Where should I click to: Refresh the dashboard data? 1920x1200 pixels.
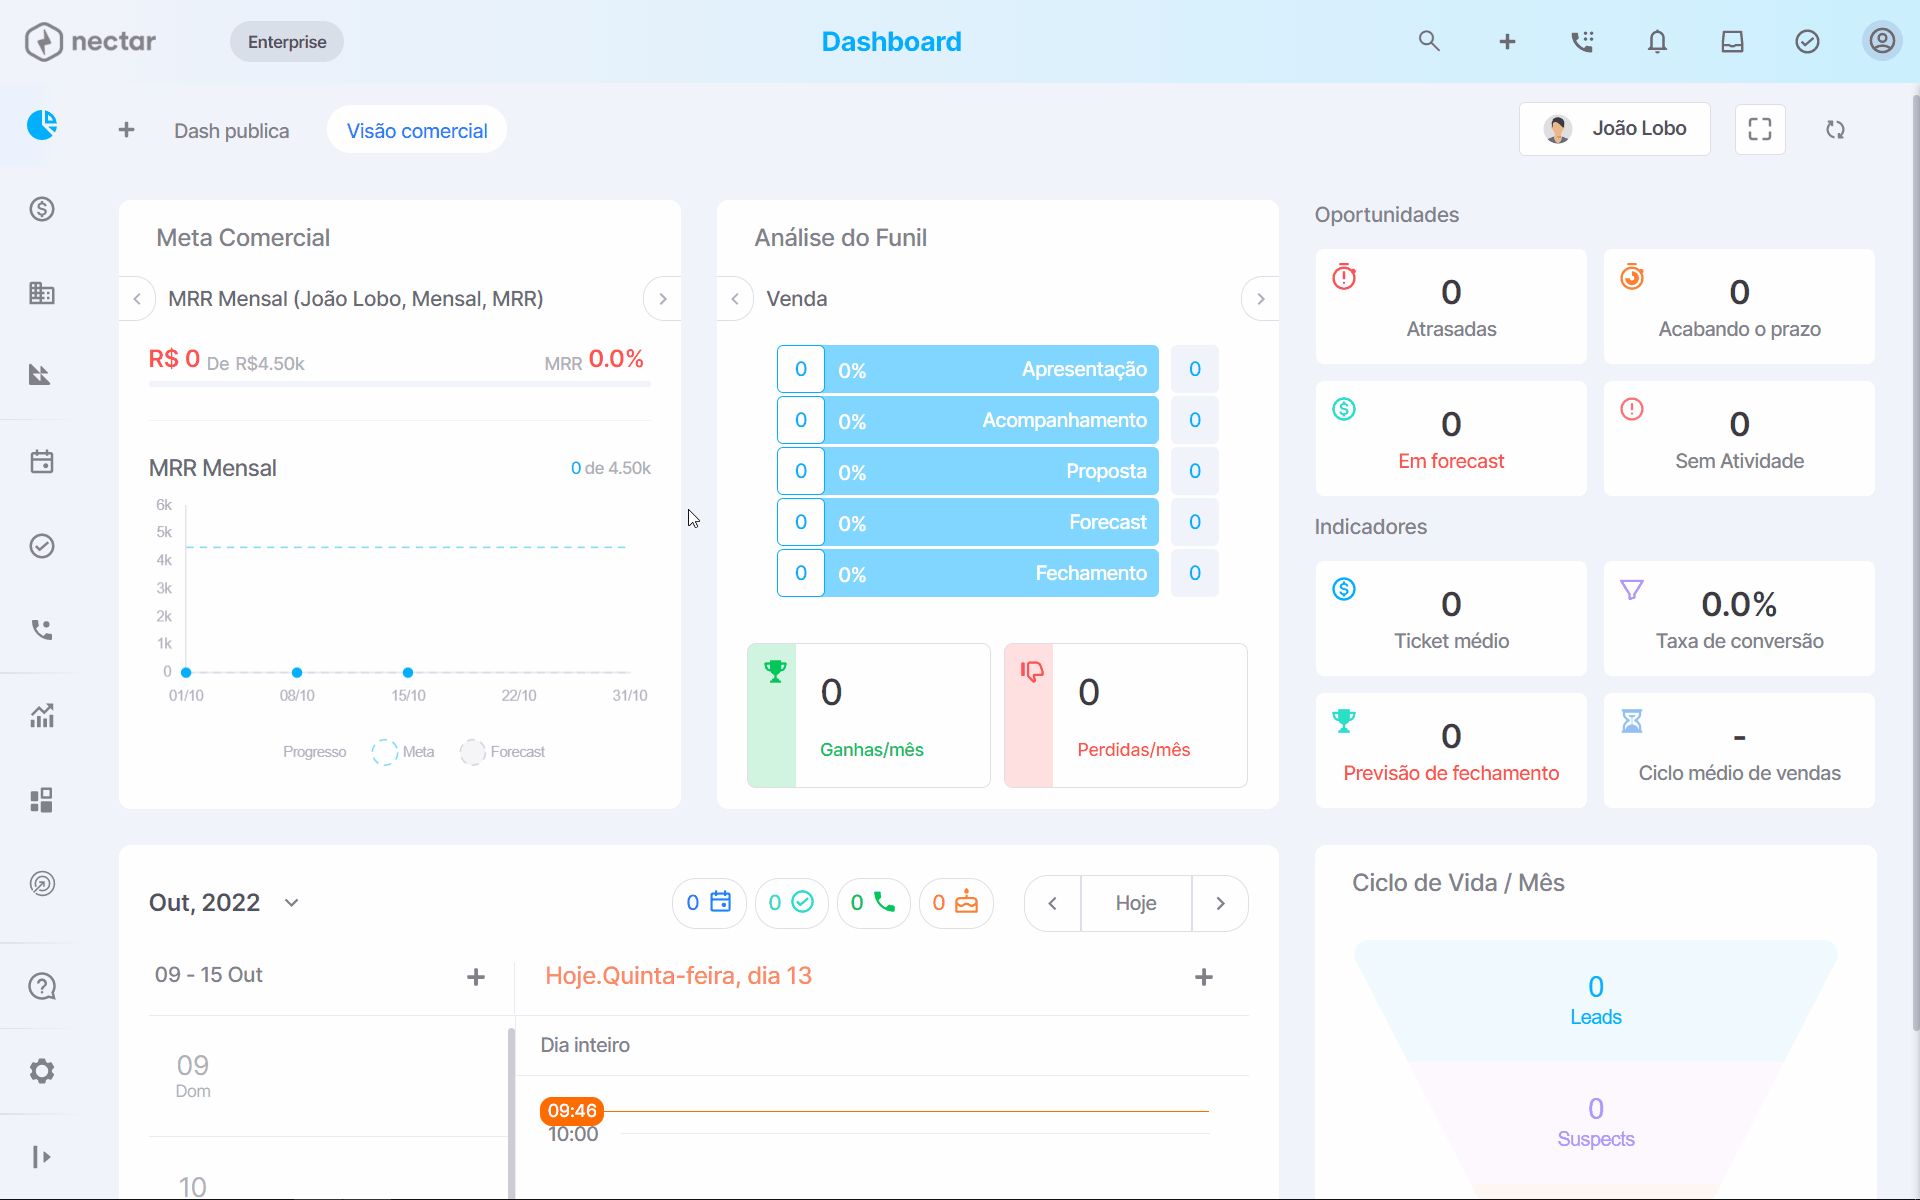pyautogui.click(x=1835, y=129)
